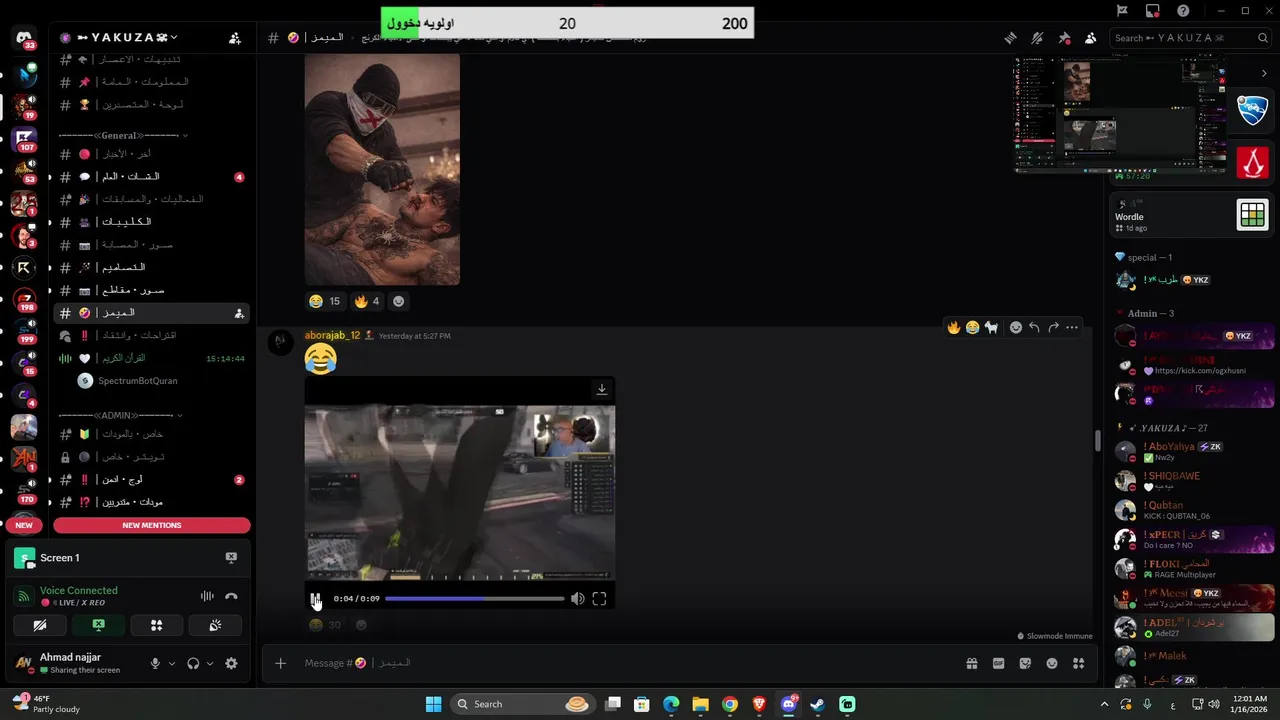The width and height of the screenshot is (1280, 720).
Task: Expand microphone input options chevron
Action: pos(172,663)
